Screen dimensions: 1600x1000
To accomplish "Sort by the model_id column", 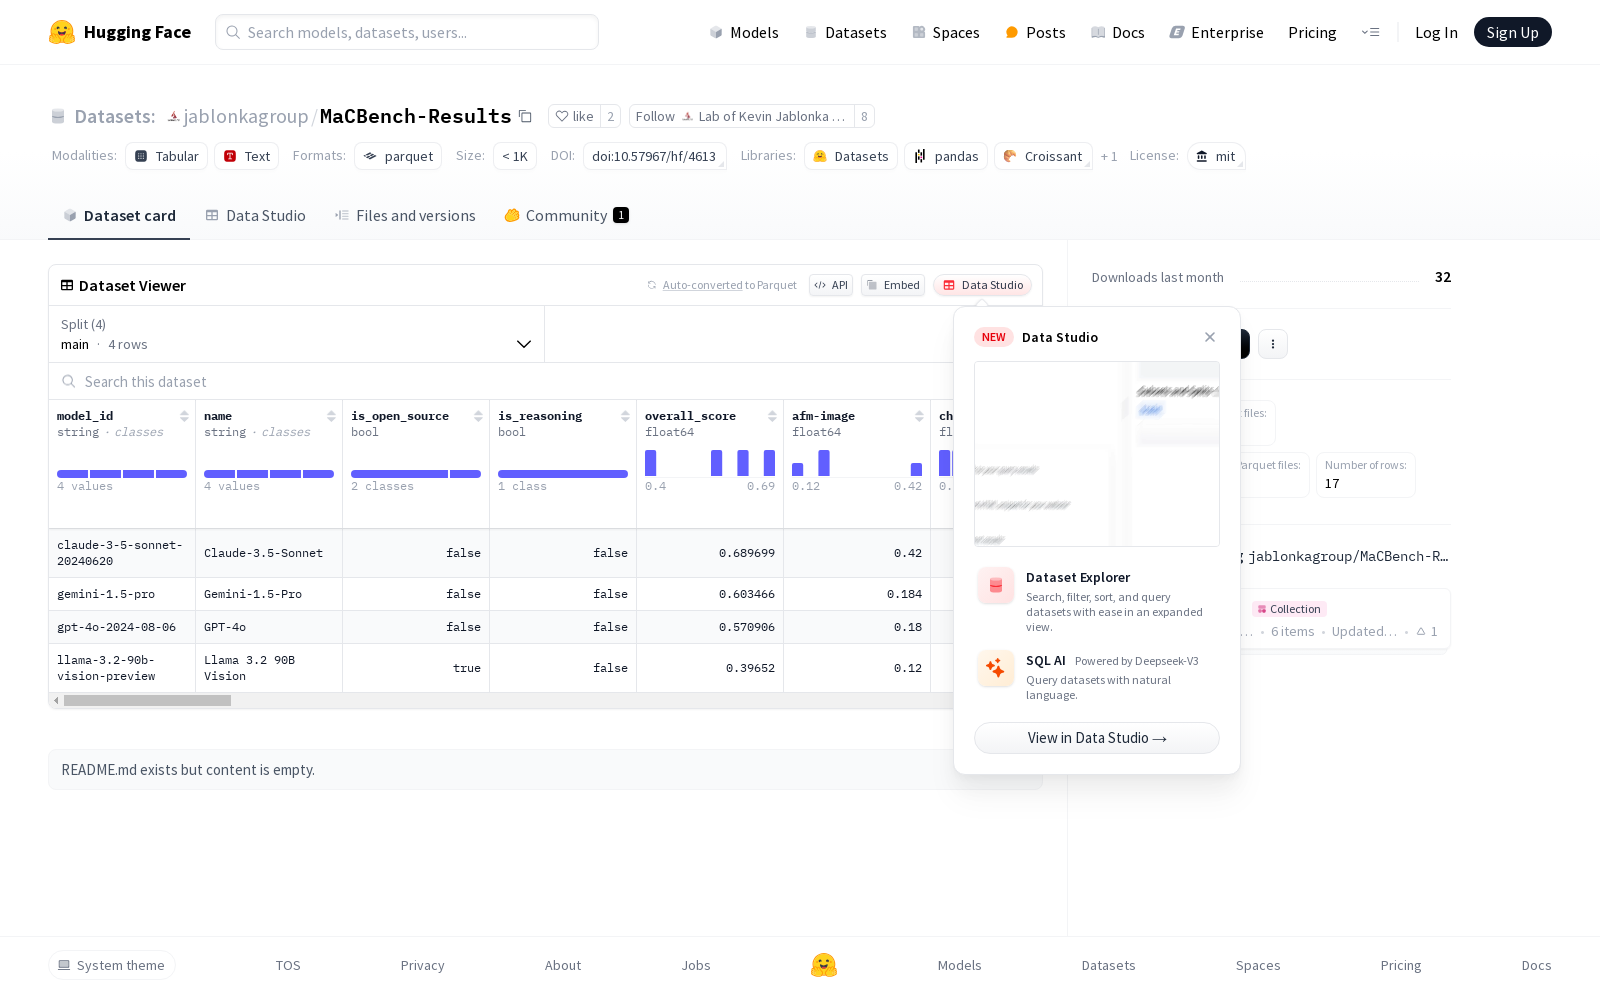I will click(x=184, y=416).
